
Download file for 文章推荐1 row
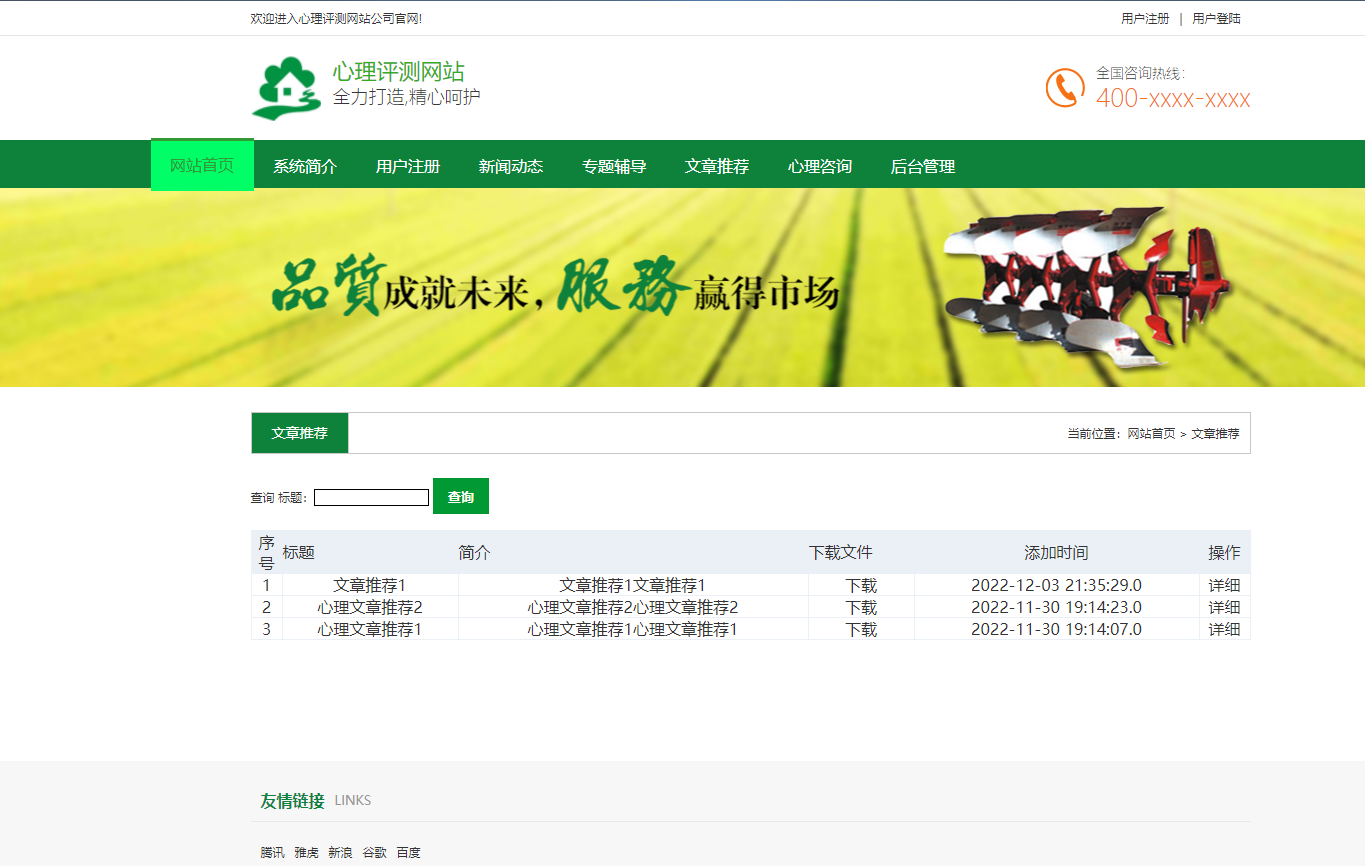coord(861,585)
